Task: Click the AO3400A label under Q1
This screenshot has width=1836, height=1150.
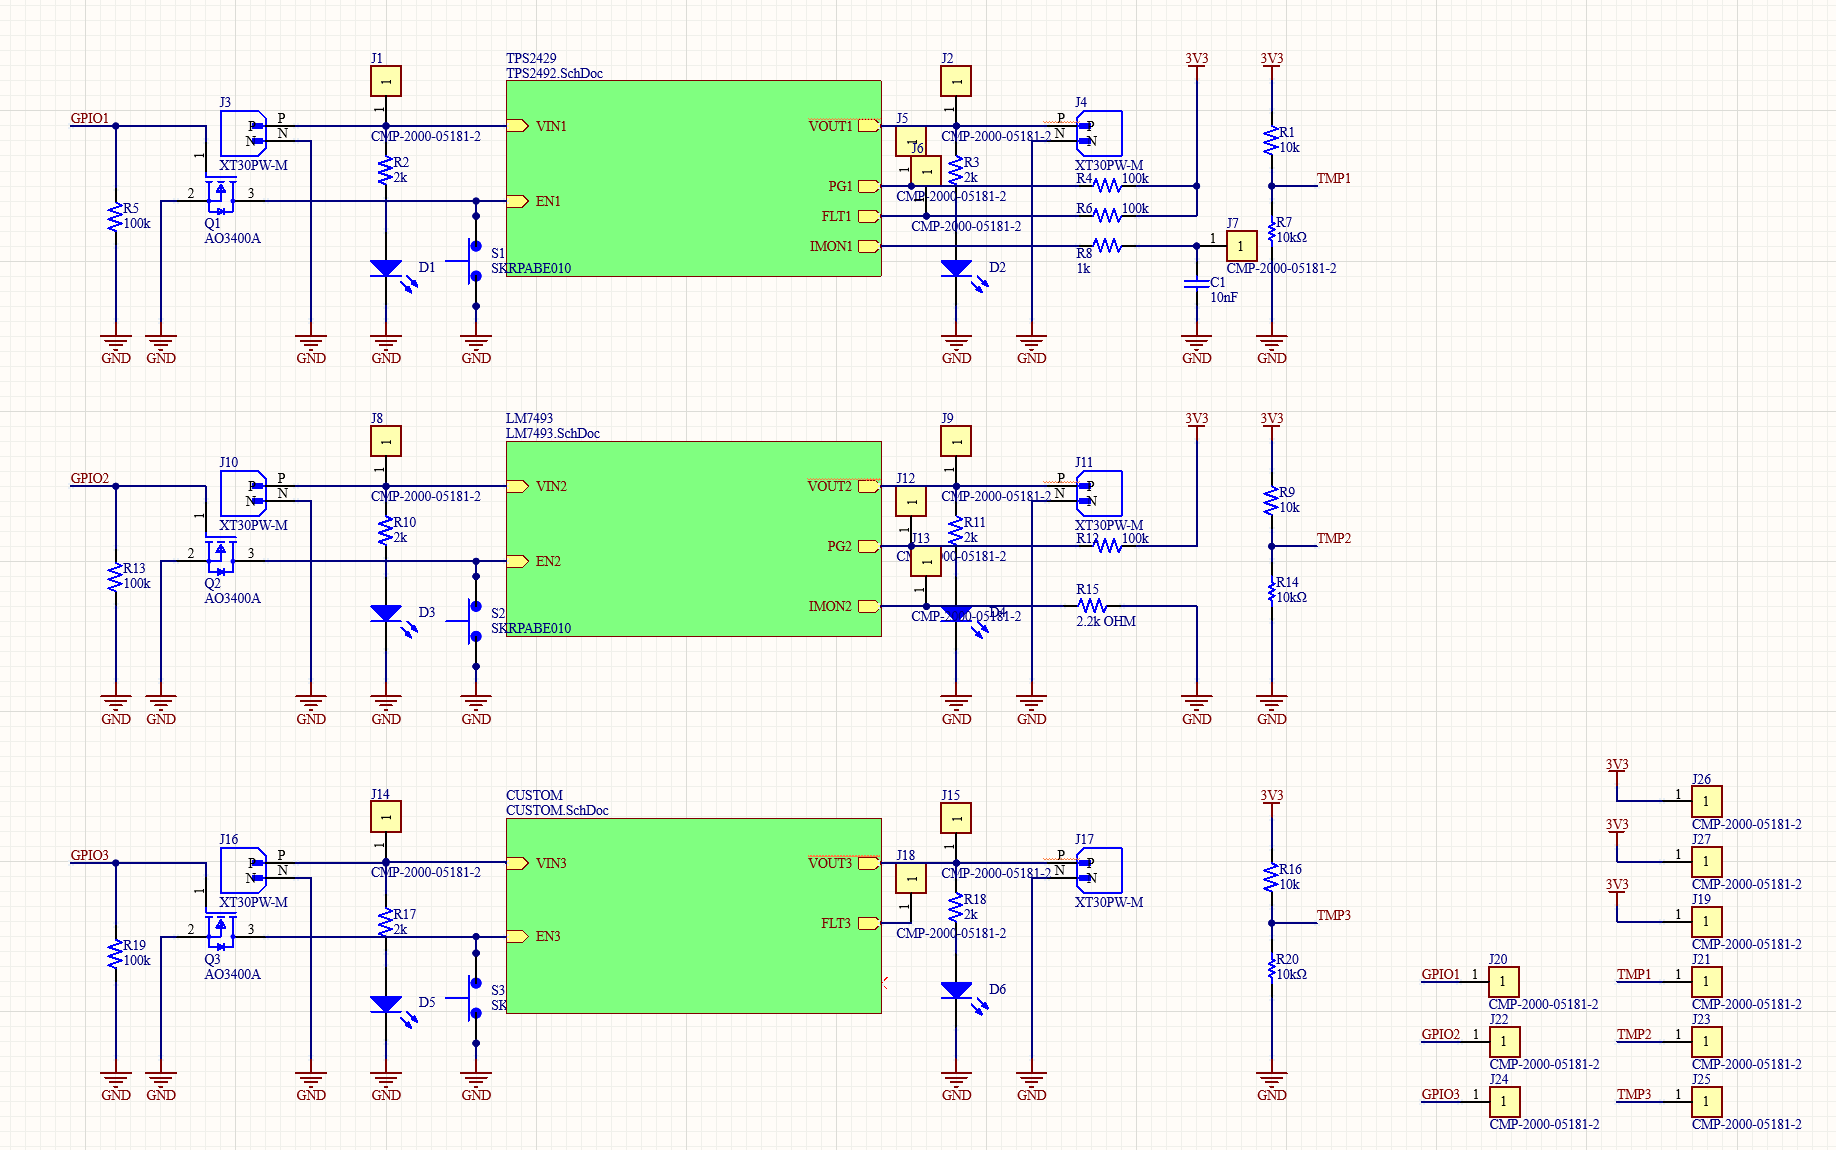Action: pos(233,239)
